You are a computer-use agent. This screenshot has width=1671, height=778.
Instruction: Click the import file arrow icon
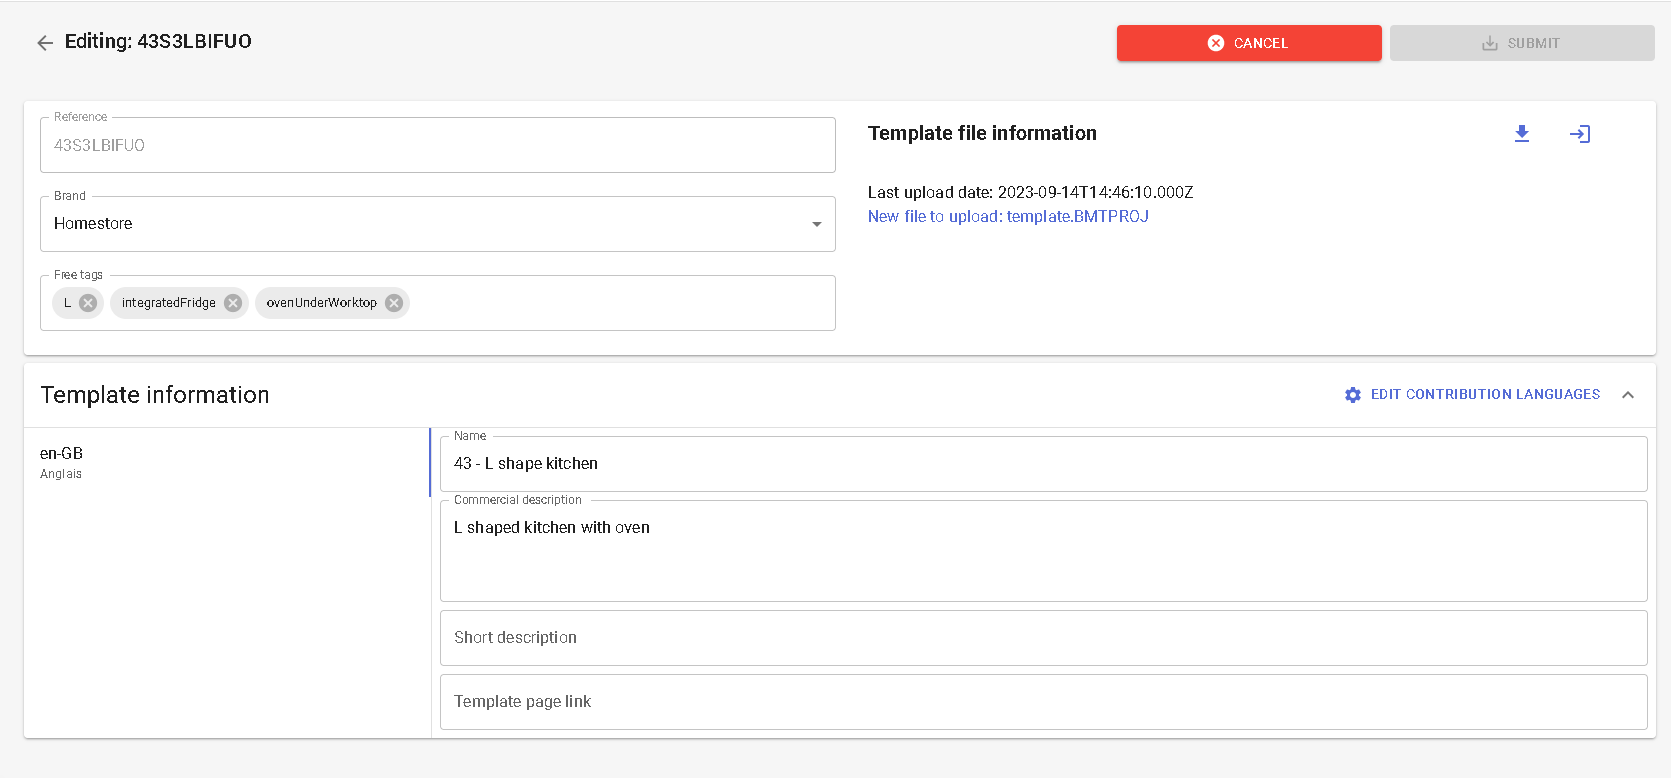point(1580,134)
